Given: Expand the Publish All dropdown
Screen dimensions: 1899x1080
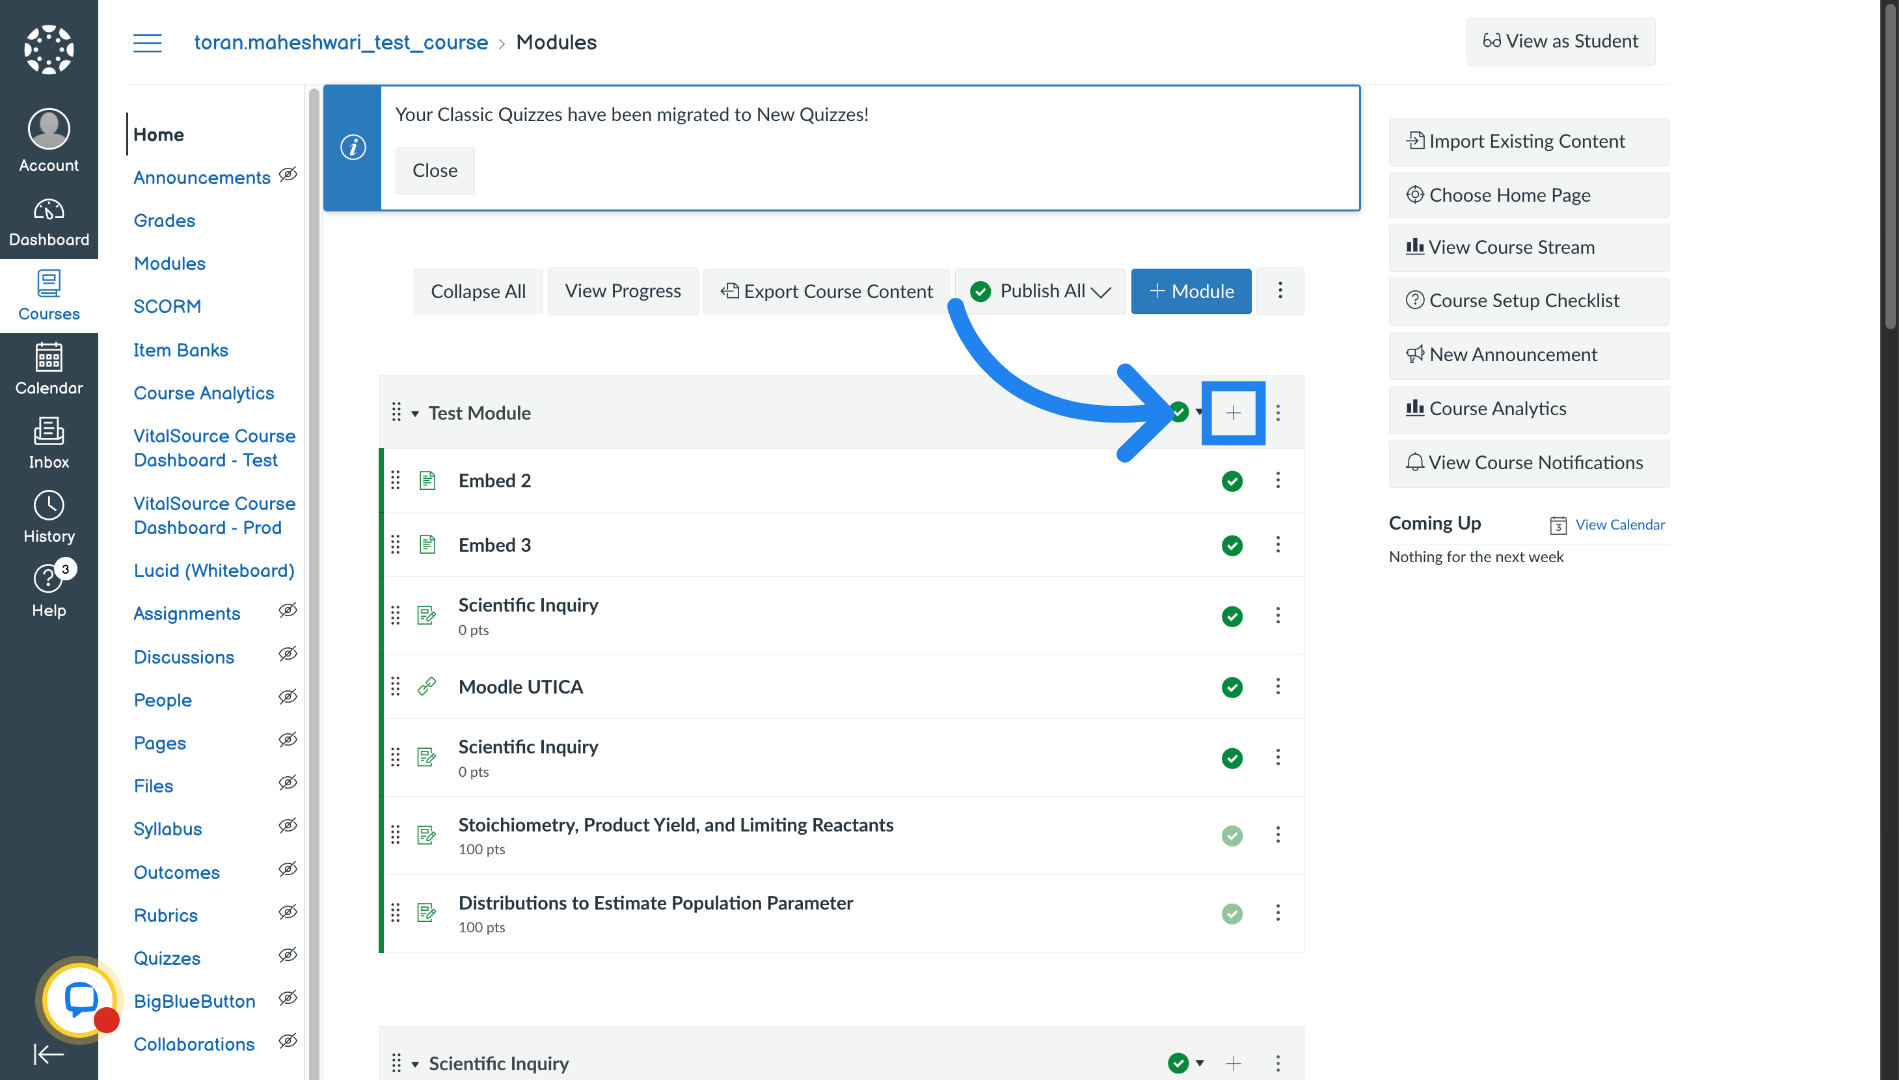Looking at the screenshot, I should [x=1040, y=291].
